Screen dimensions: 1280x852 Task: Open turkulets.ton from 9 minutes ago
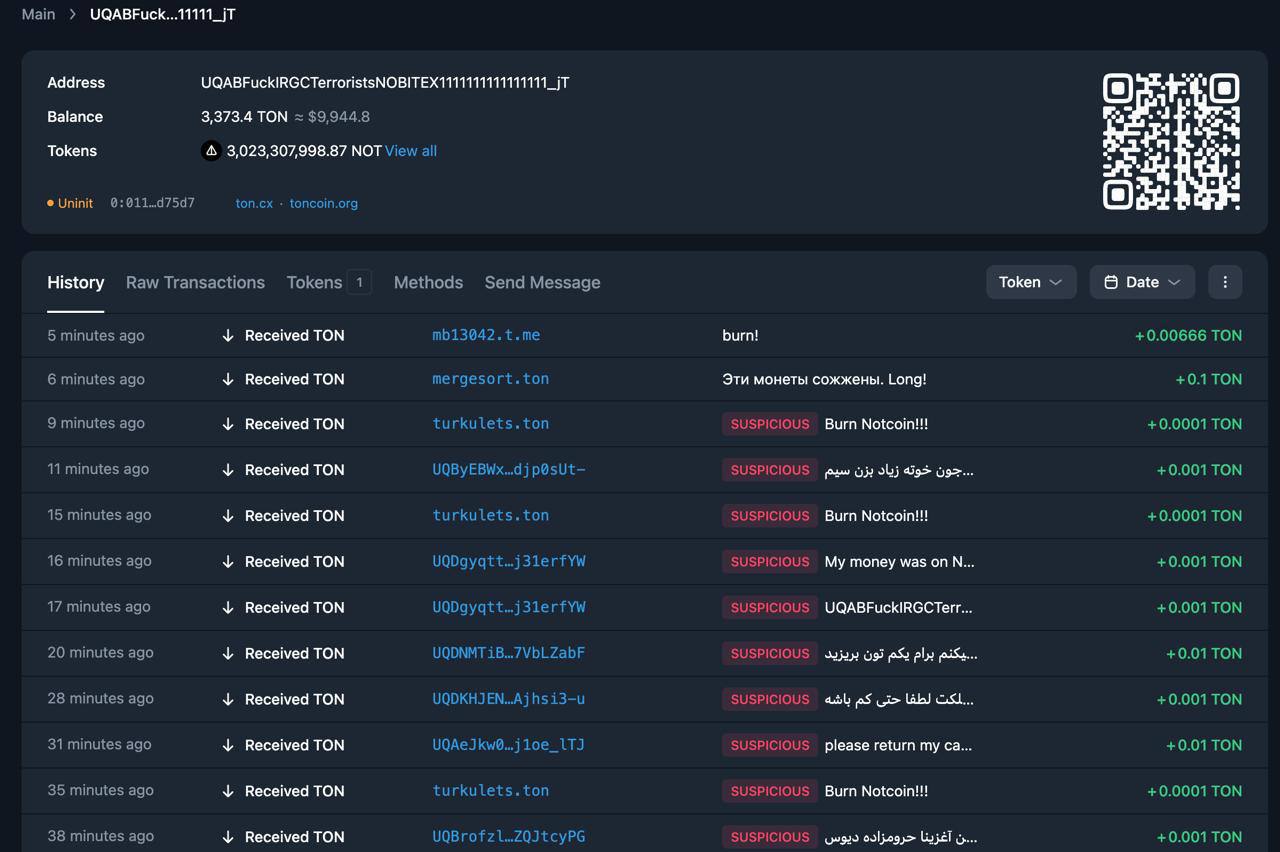click(490, 424)
